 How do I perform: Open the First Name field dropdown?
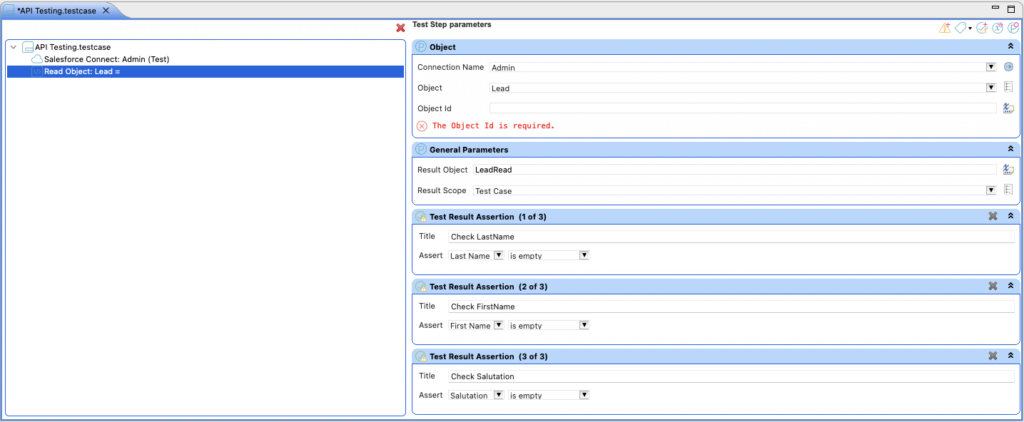pos(498,325)
